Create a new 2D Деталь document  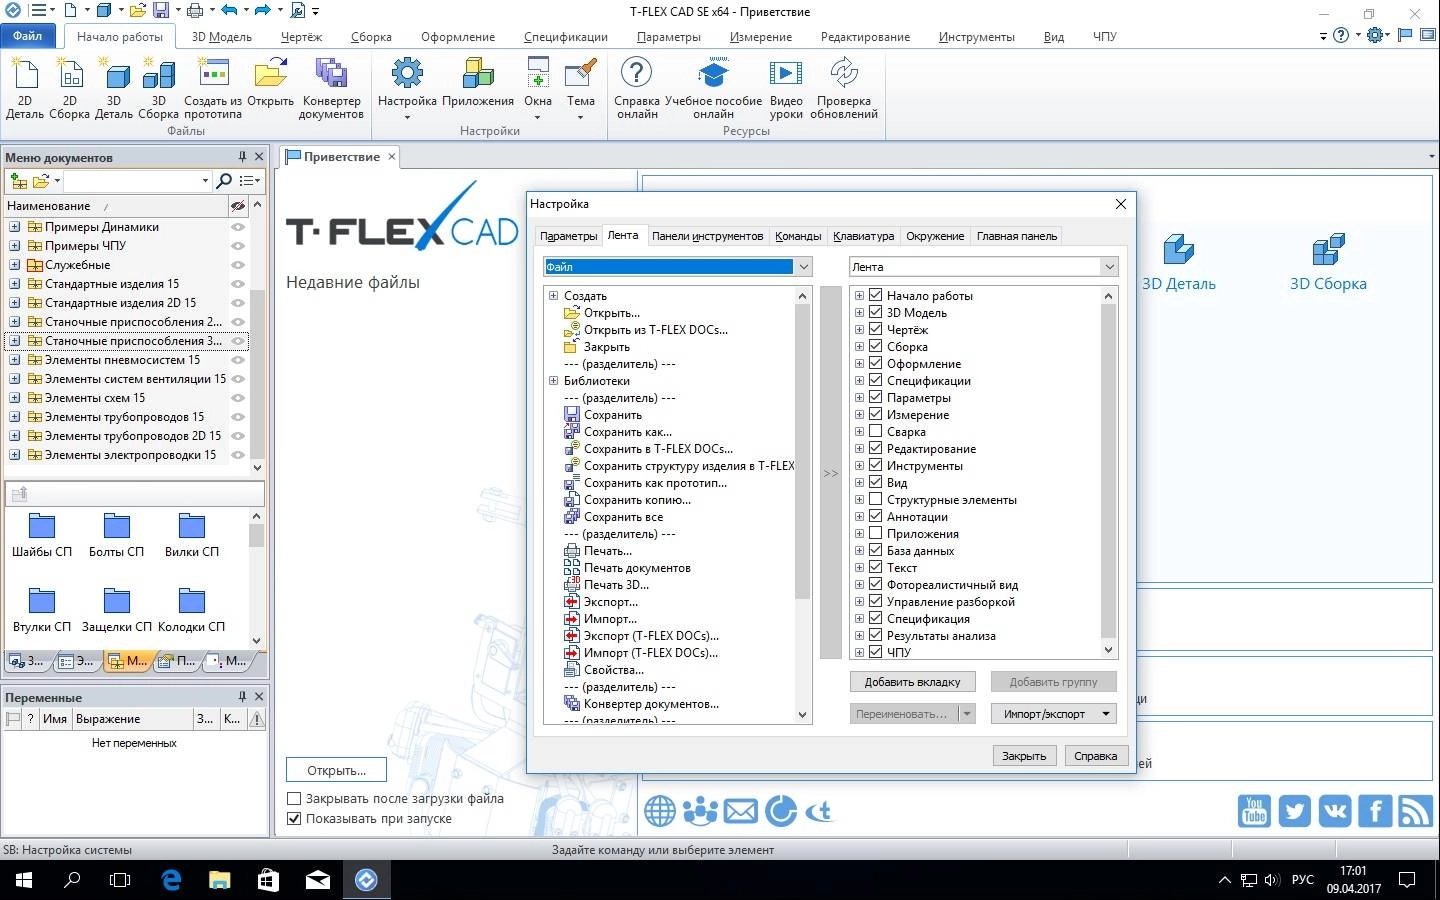click(25, 88)
